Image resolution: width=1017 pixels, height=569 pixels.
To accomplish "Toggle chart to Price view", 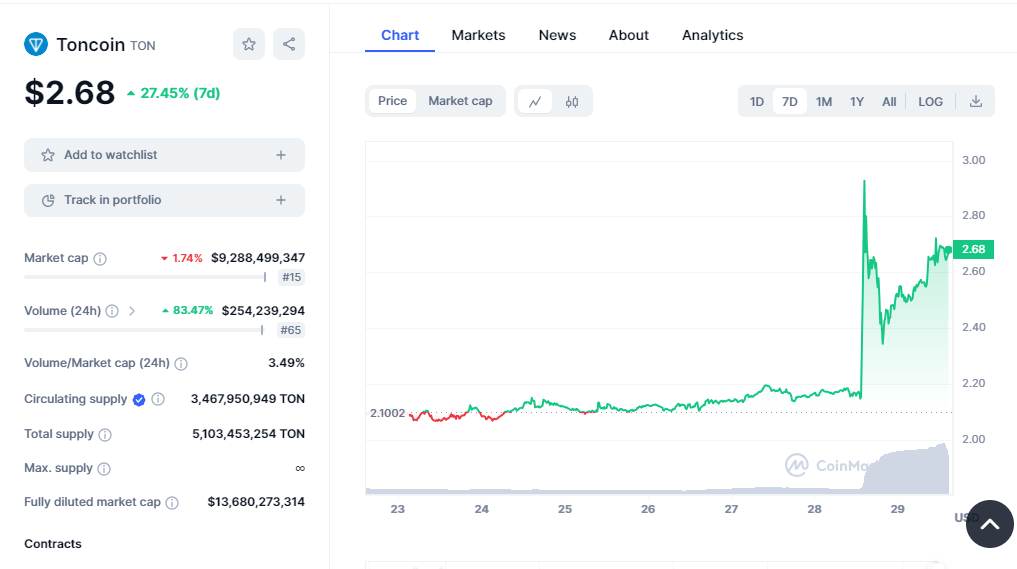I will [392, 101].
